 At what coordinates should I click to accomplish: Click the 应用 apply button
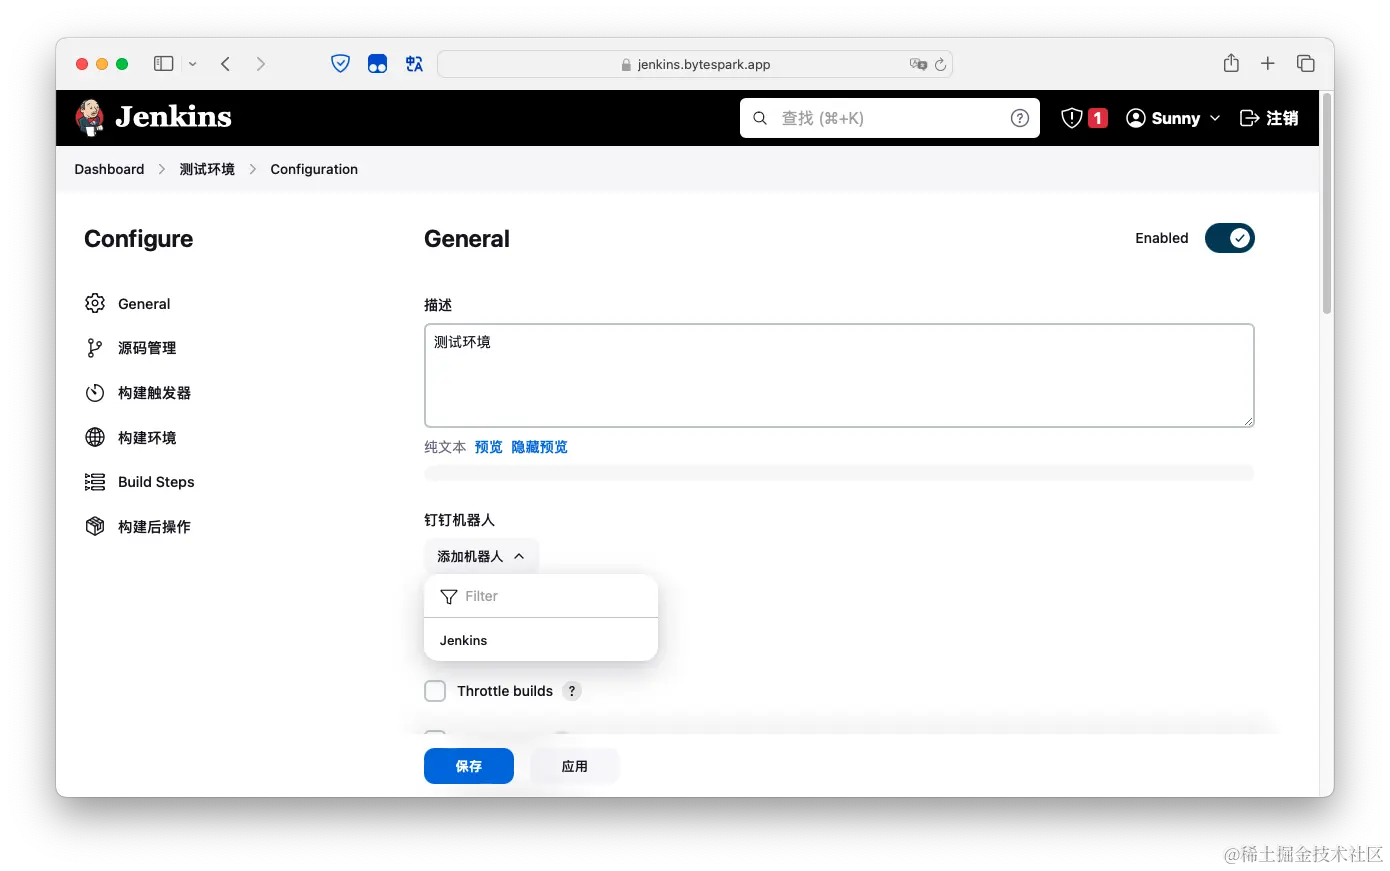pos(574,766)
